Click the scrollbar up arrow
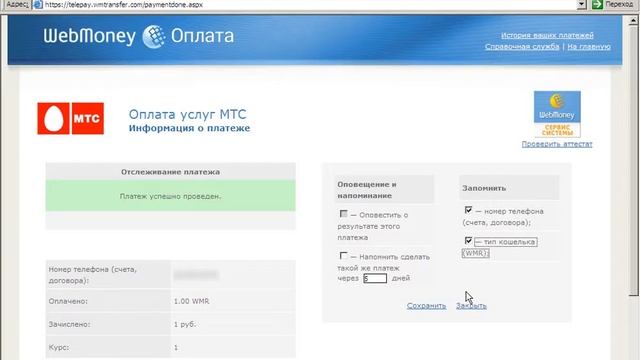 [633, 20]
